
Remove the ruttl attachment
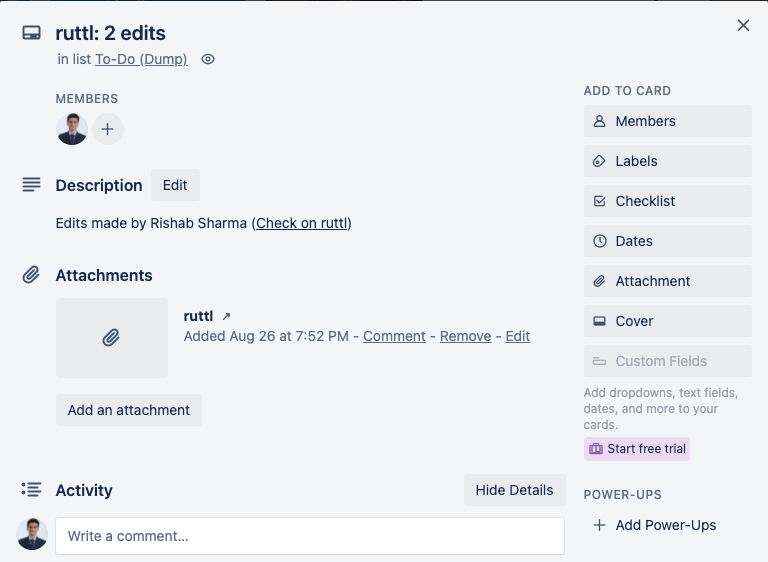(x=465, y=336)
